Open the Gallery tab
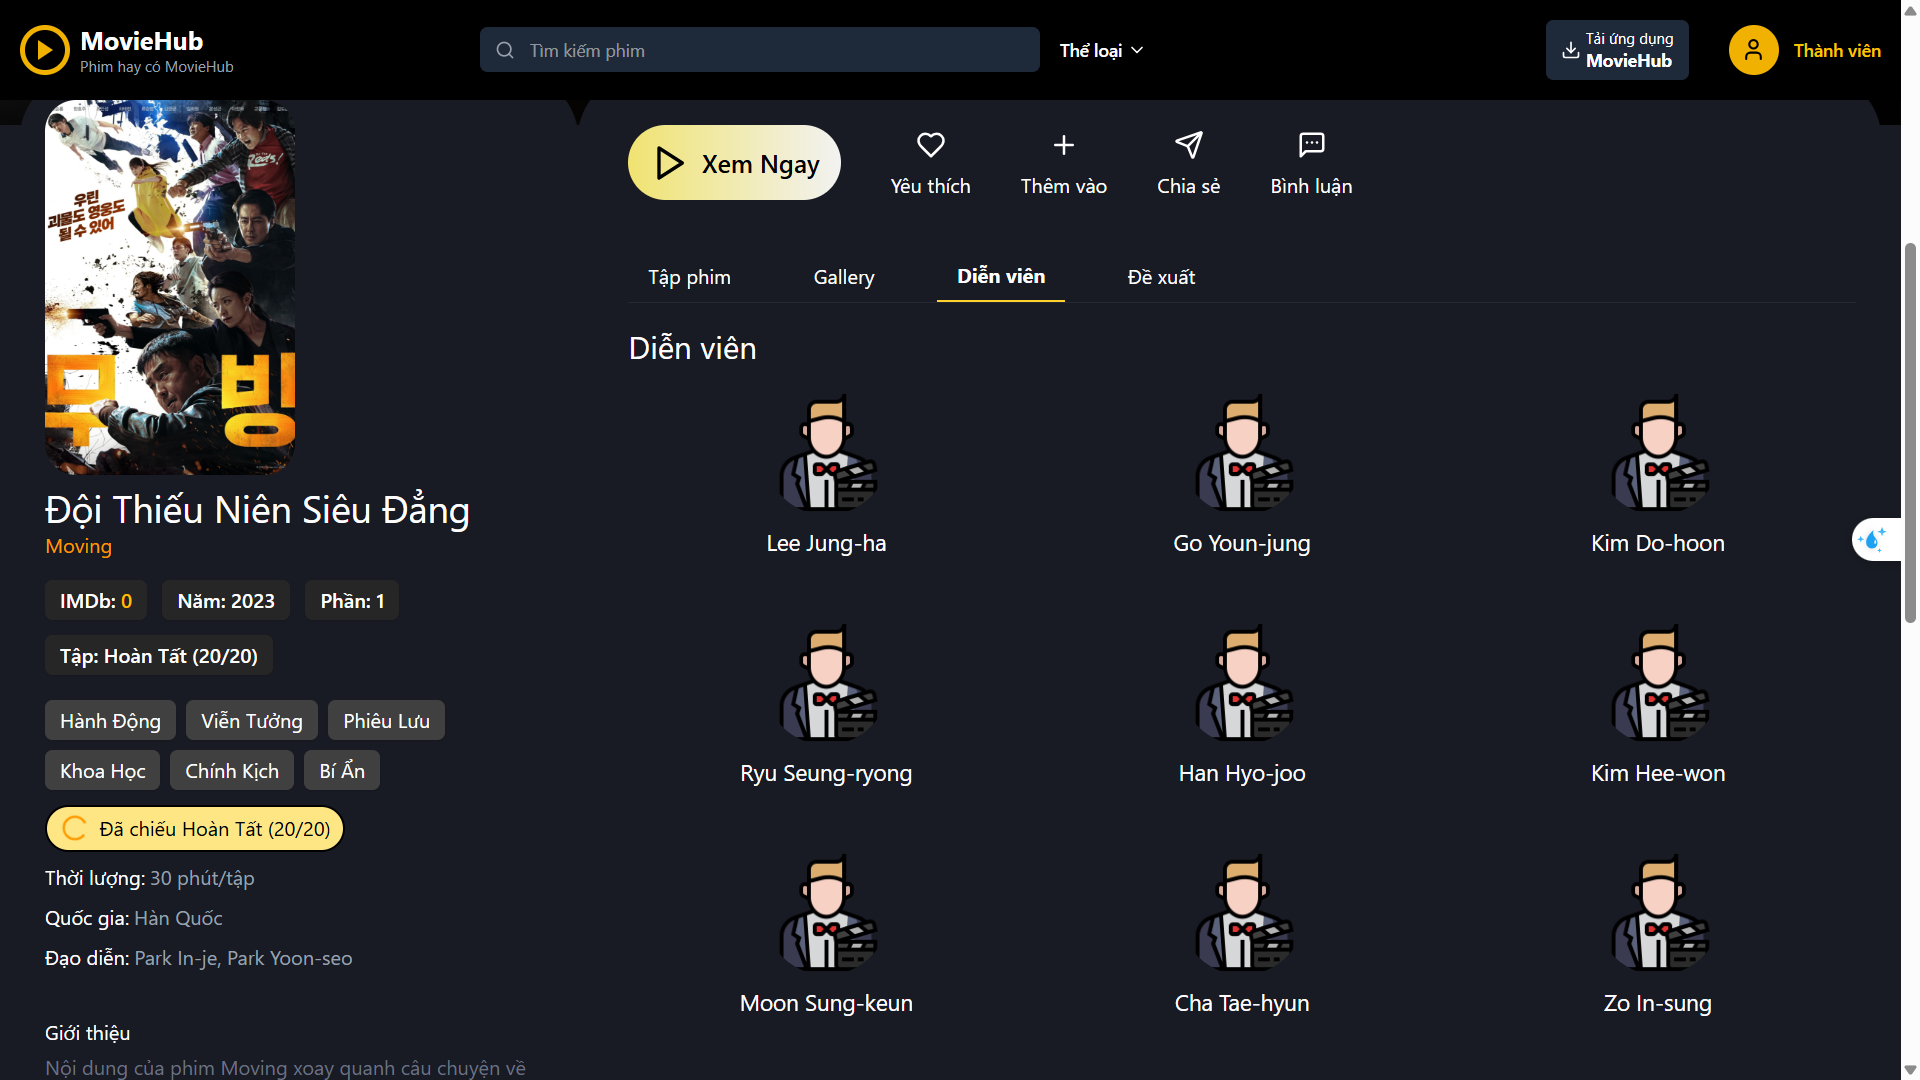Image resolution: width=1920 pixels, height=1080 pixels. (843, 277)
